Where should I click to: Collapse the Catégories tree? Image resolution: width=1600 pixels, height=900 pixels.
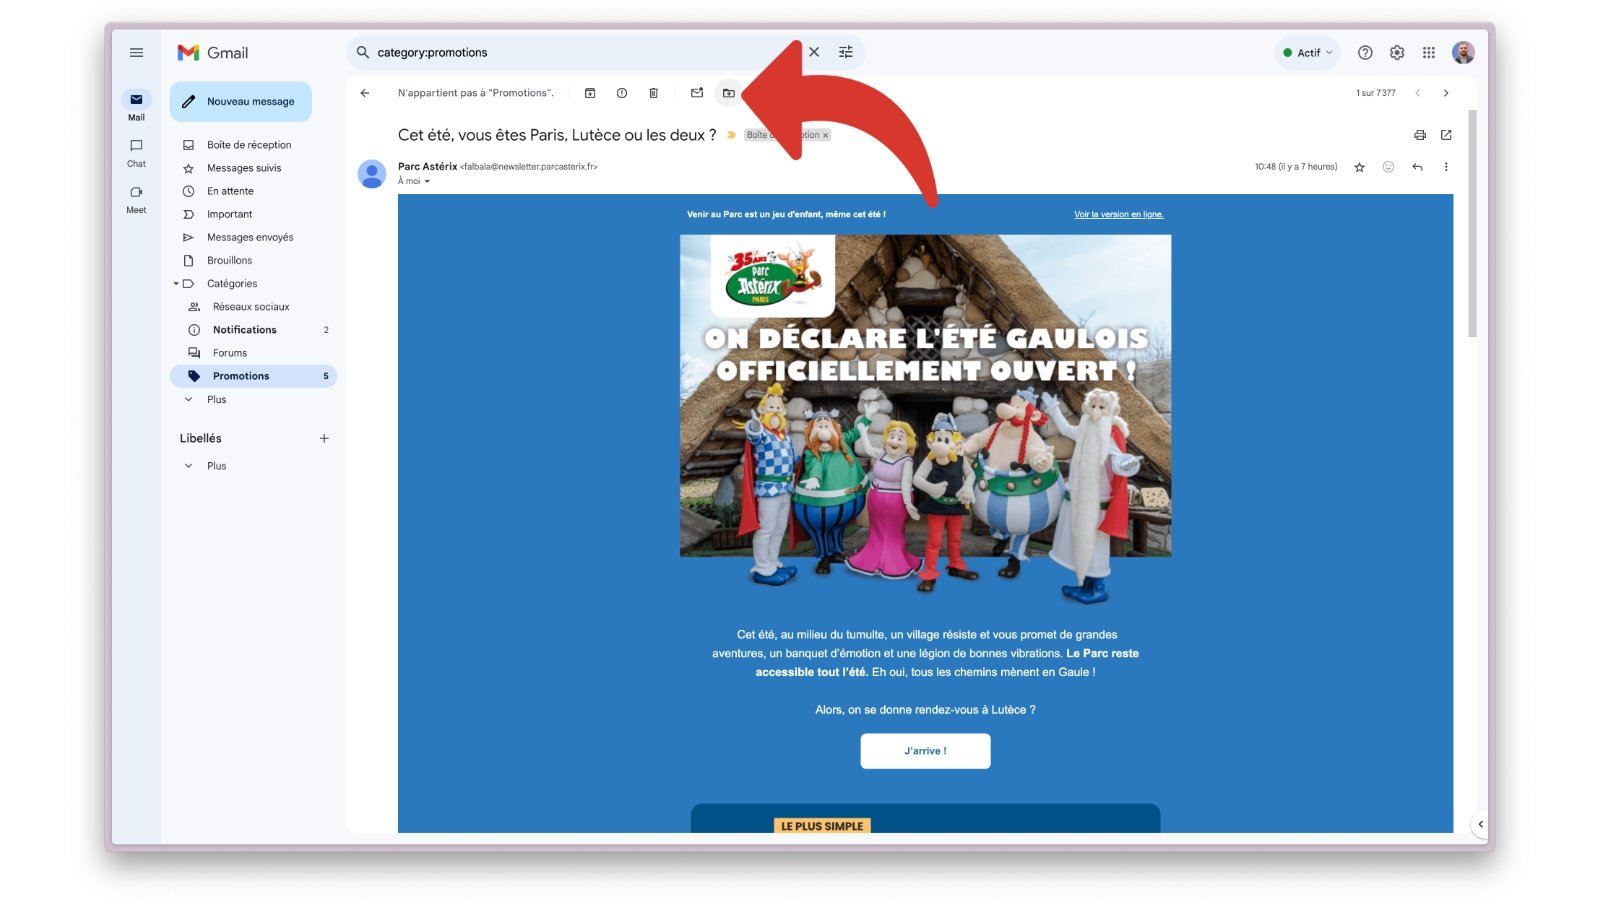pos(176,284)
